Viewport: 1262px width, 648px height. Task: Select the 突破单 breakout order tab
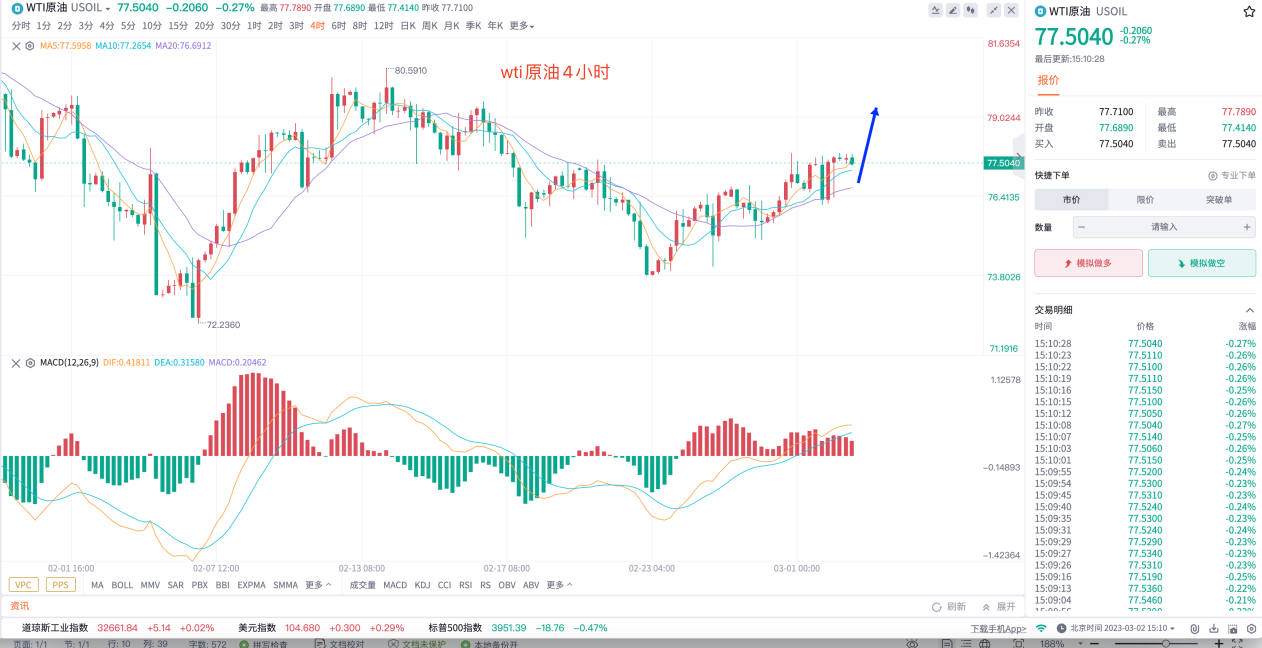(1219, 199)
